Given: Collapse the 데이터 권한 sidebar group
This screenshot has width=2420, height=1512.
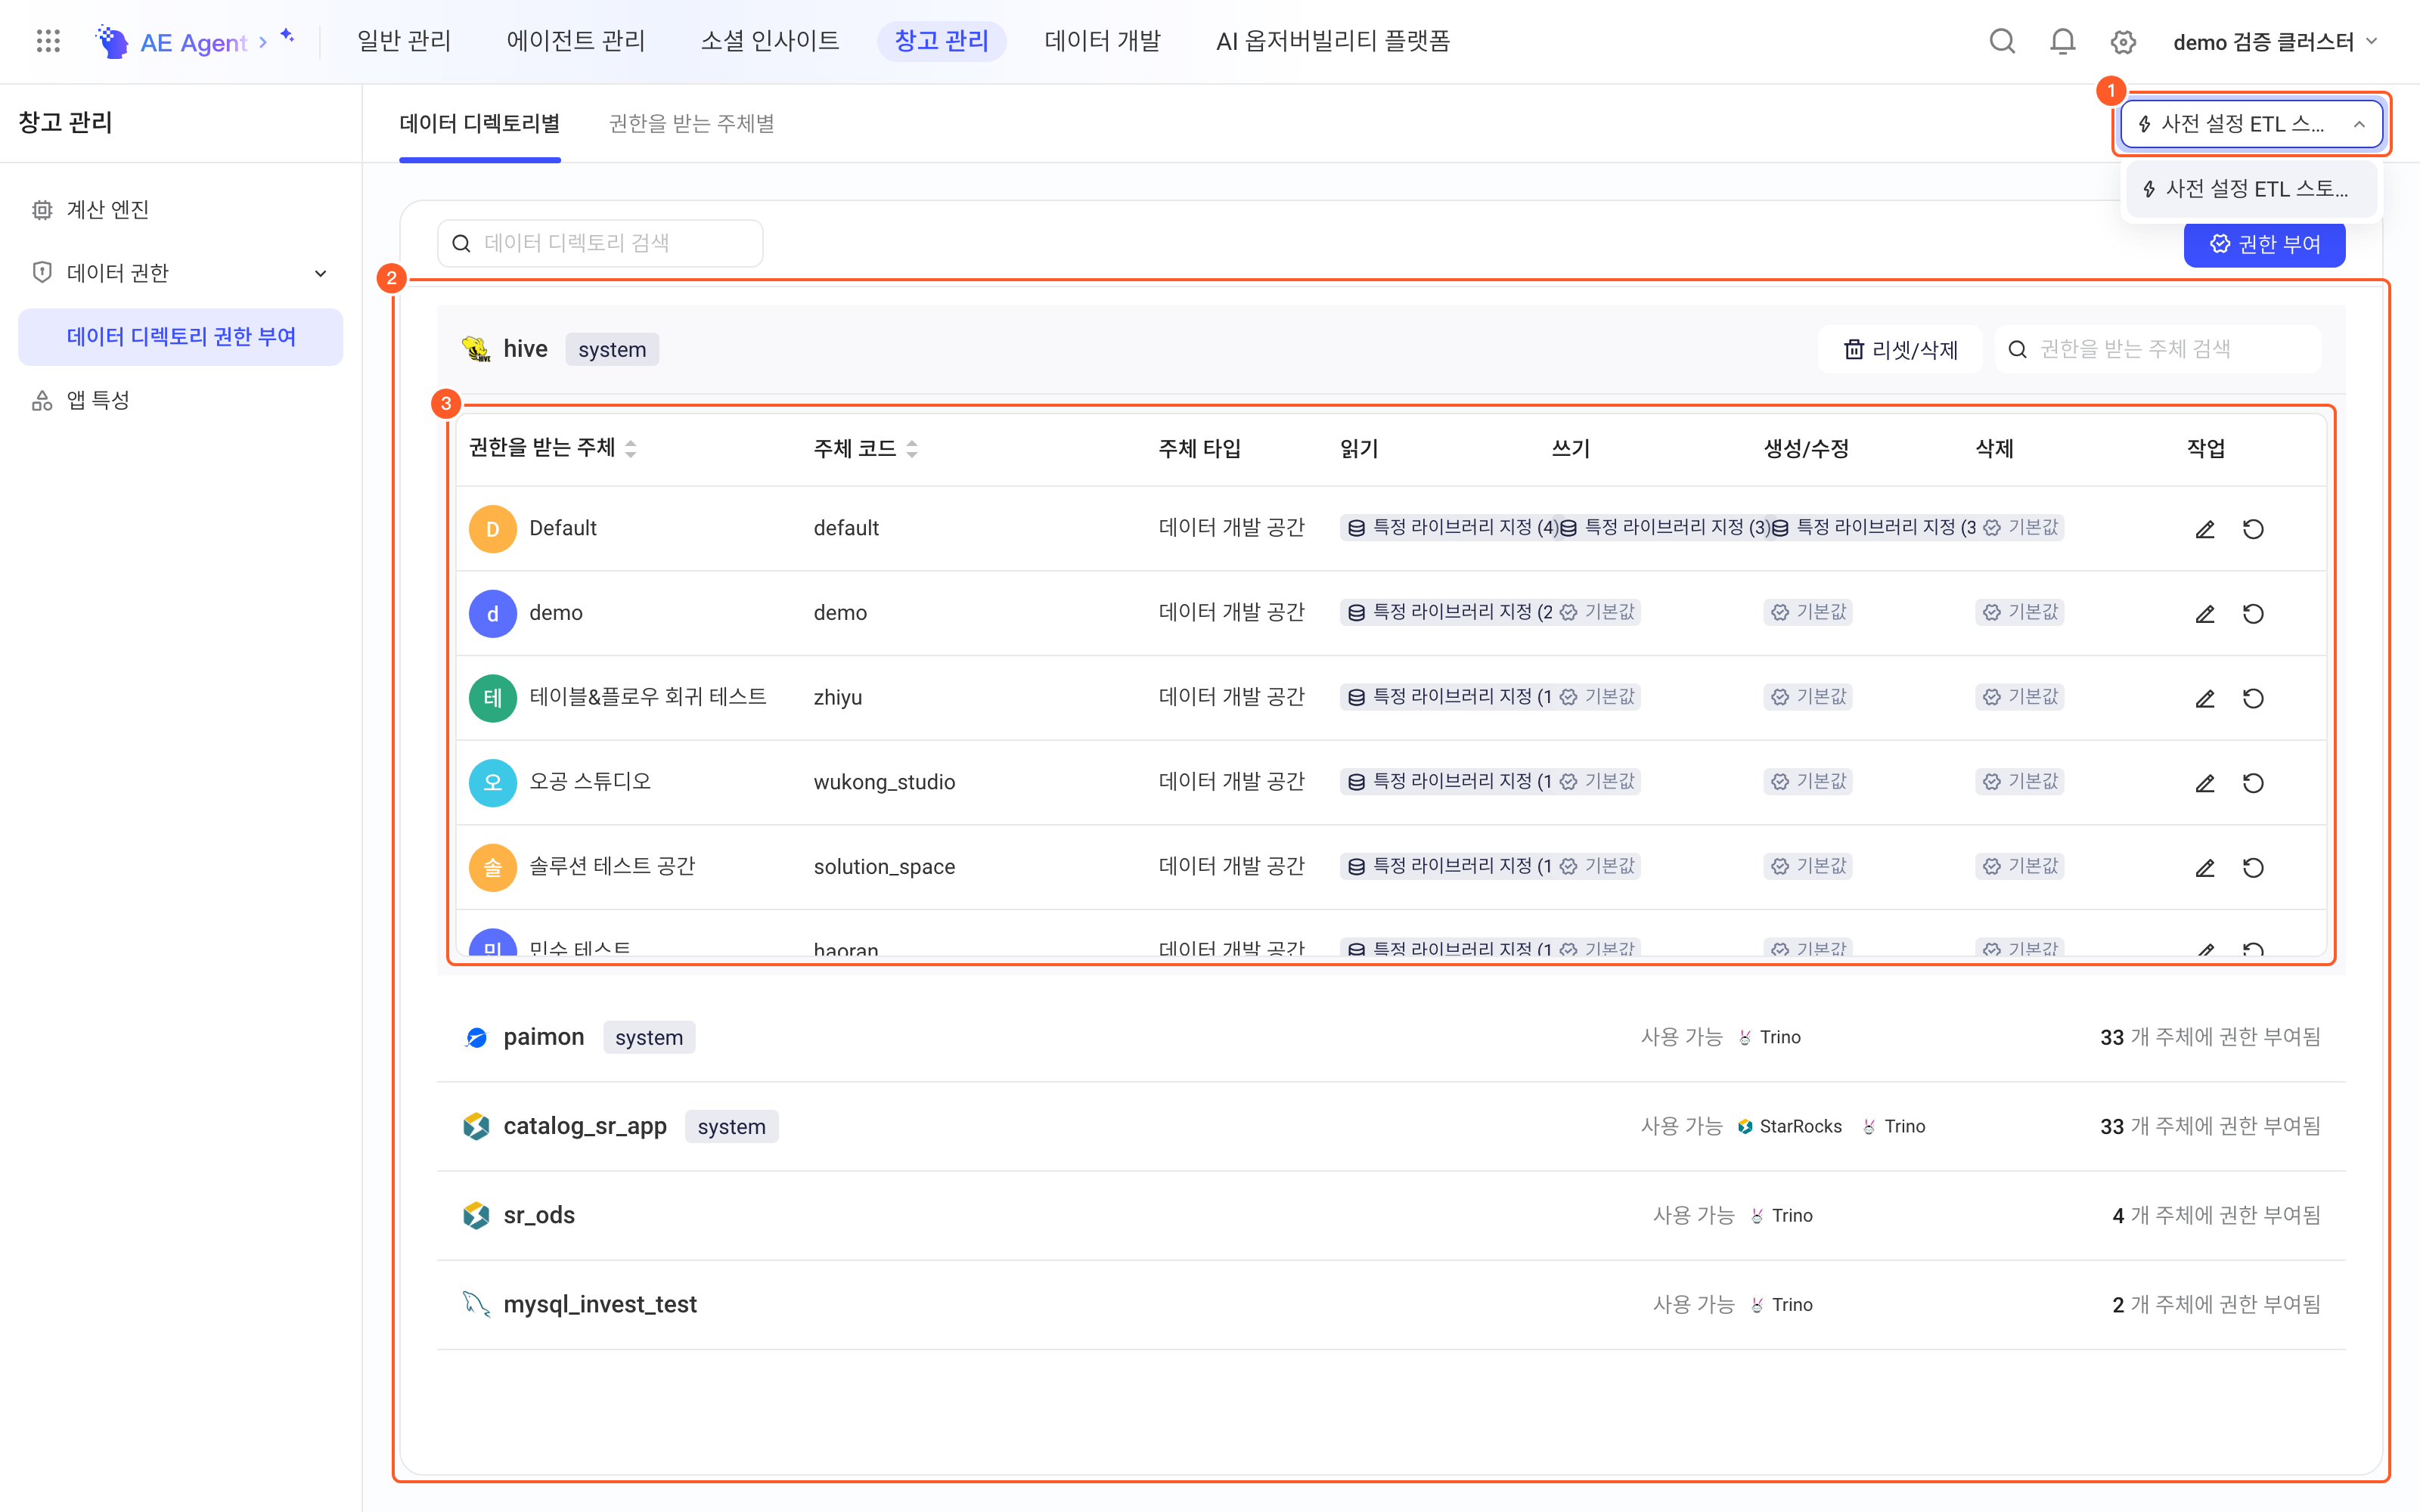Looking at the screenshot, I should (181, 273).
